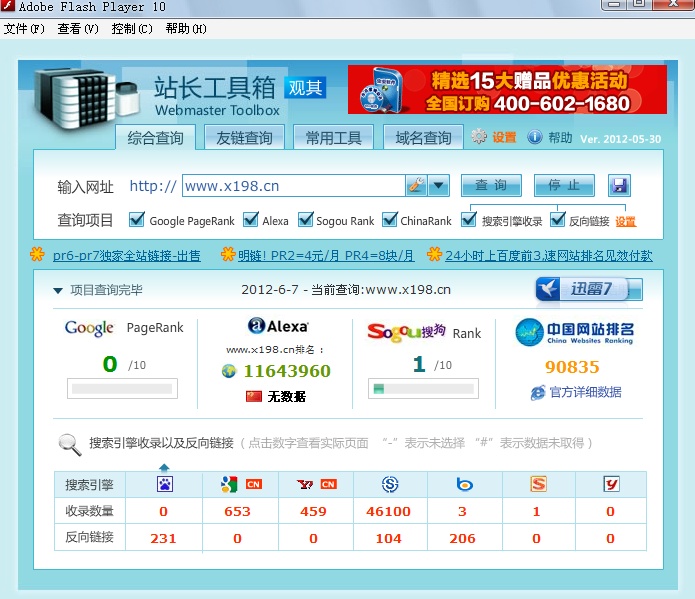Open the 查看(V) menu
Screen dimensions: 695x599
78,29
